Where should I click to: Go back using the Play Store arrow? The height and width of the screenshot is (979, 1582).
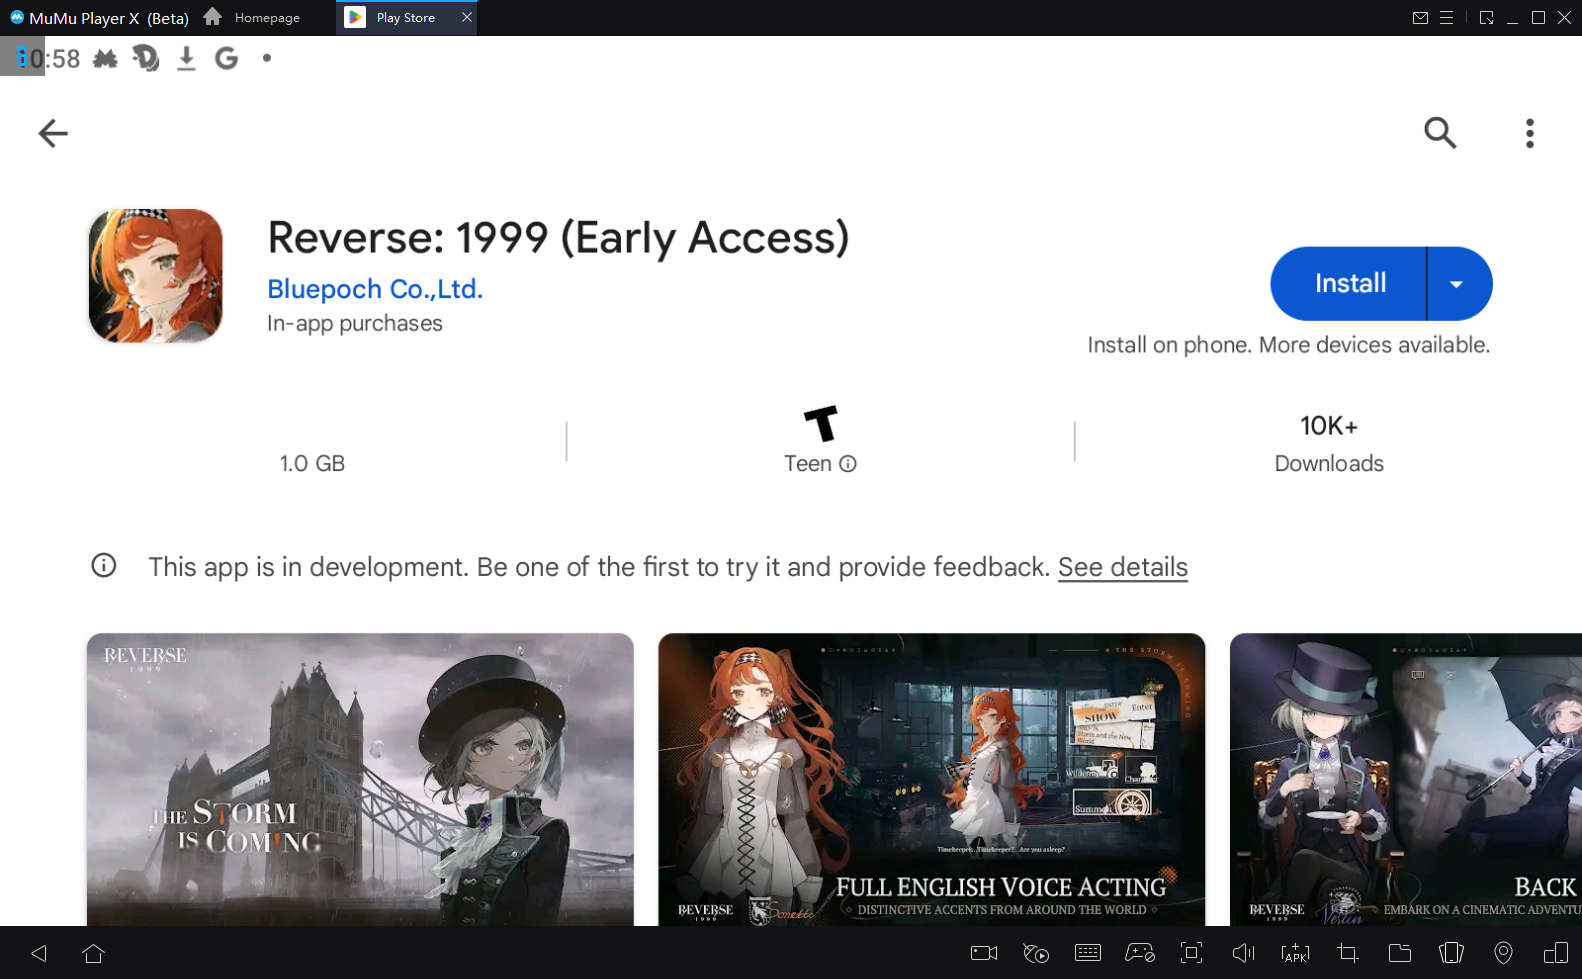53,133
